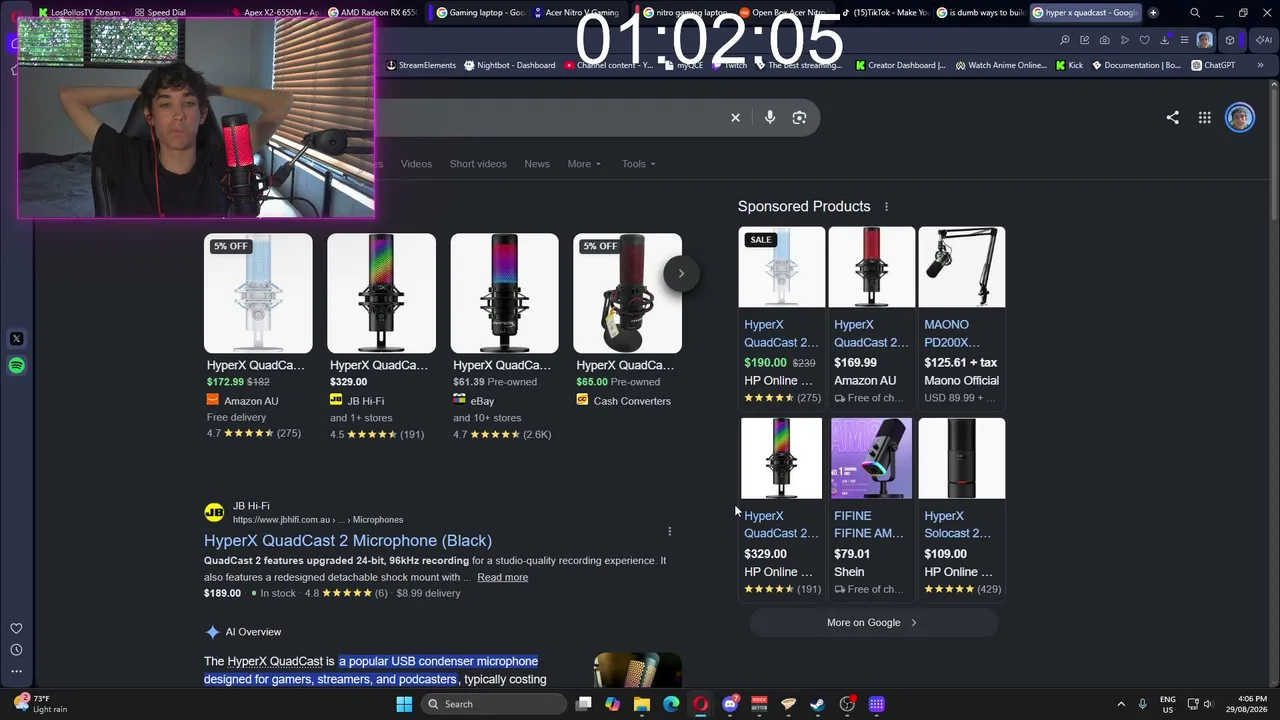Launch Microsoft Edge from the taskbar

671,704
